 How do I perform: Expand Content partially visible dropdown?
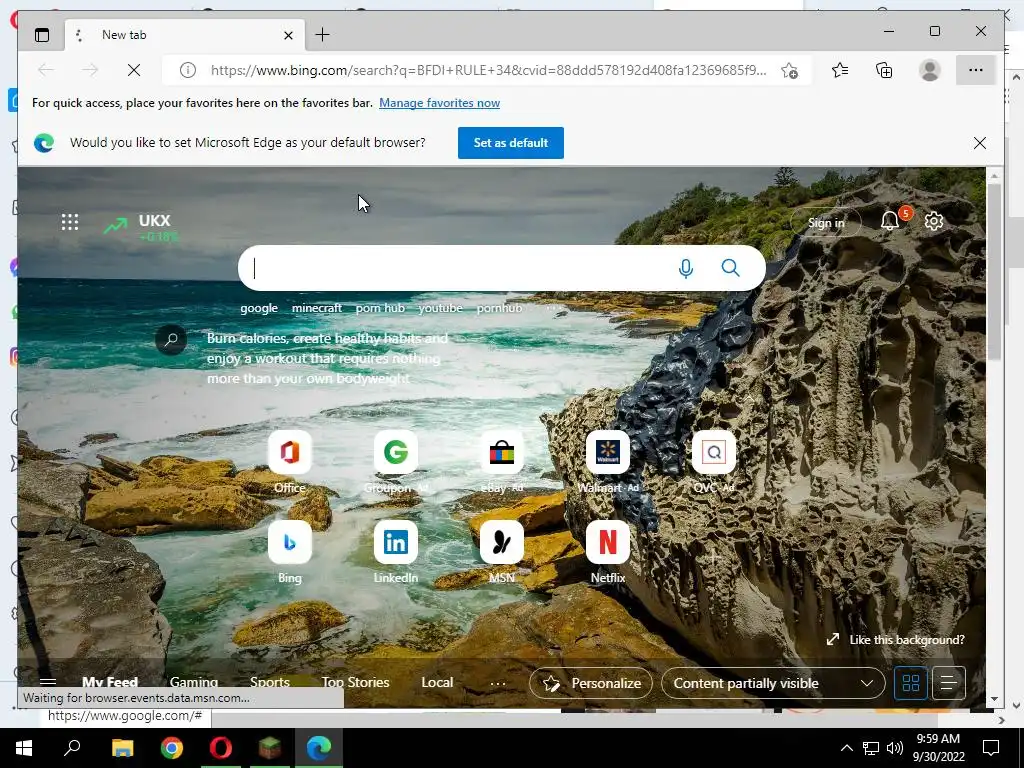(773, 683)
